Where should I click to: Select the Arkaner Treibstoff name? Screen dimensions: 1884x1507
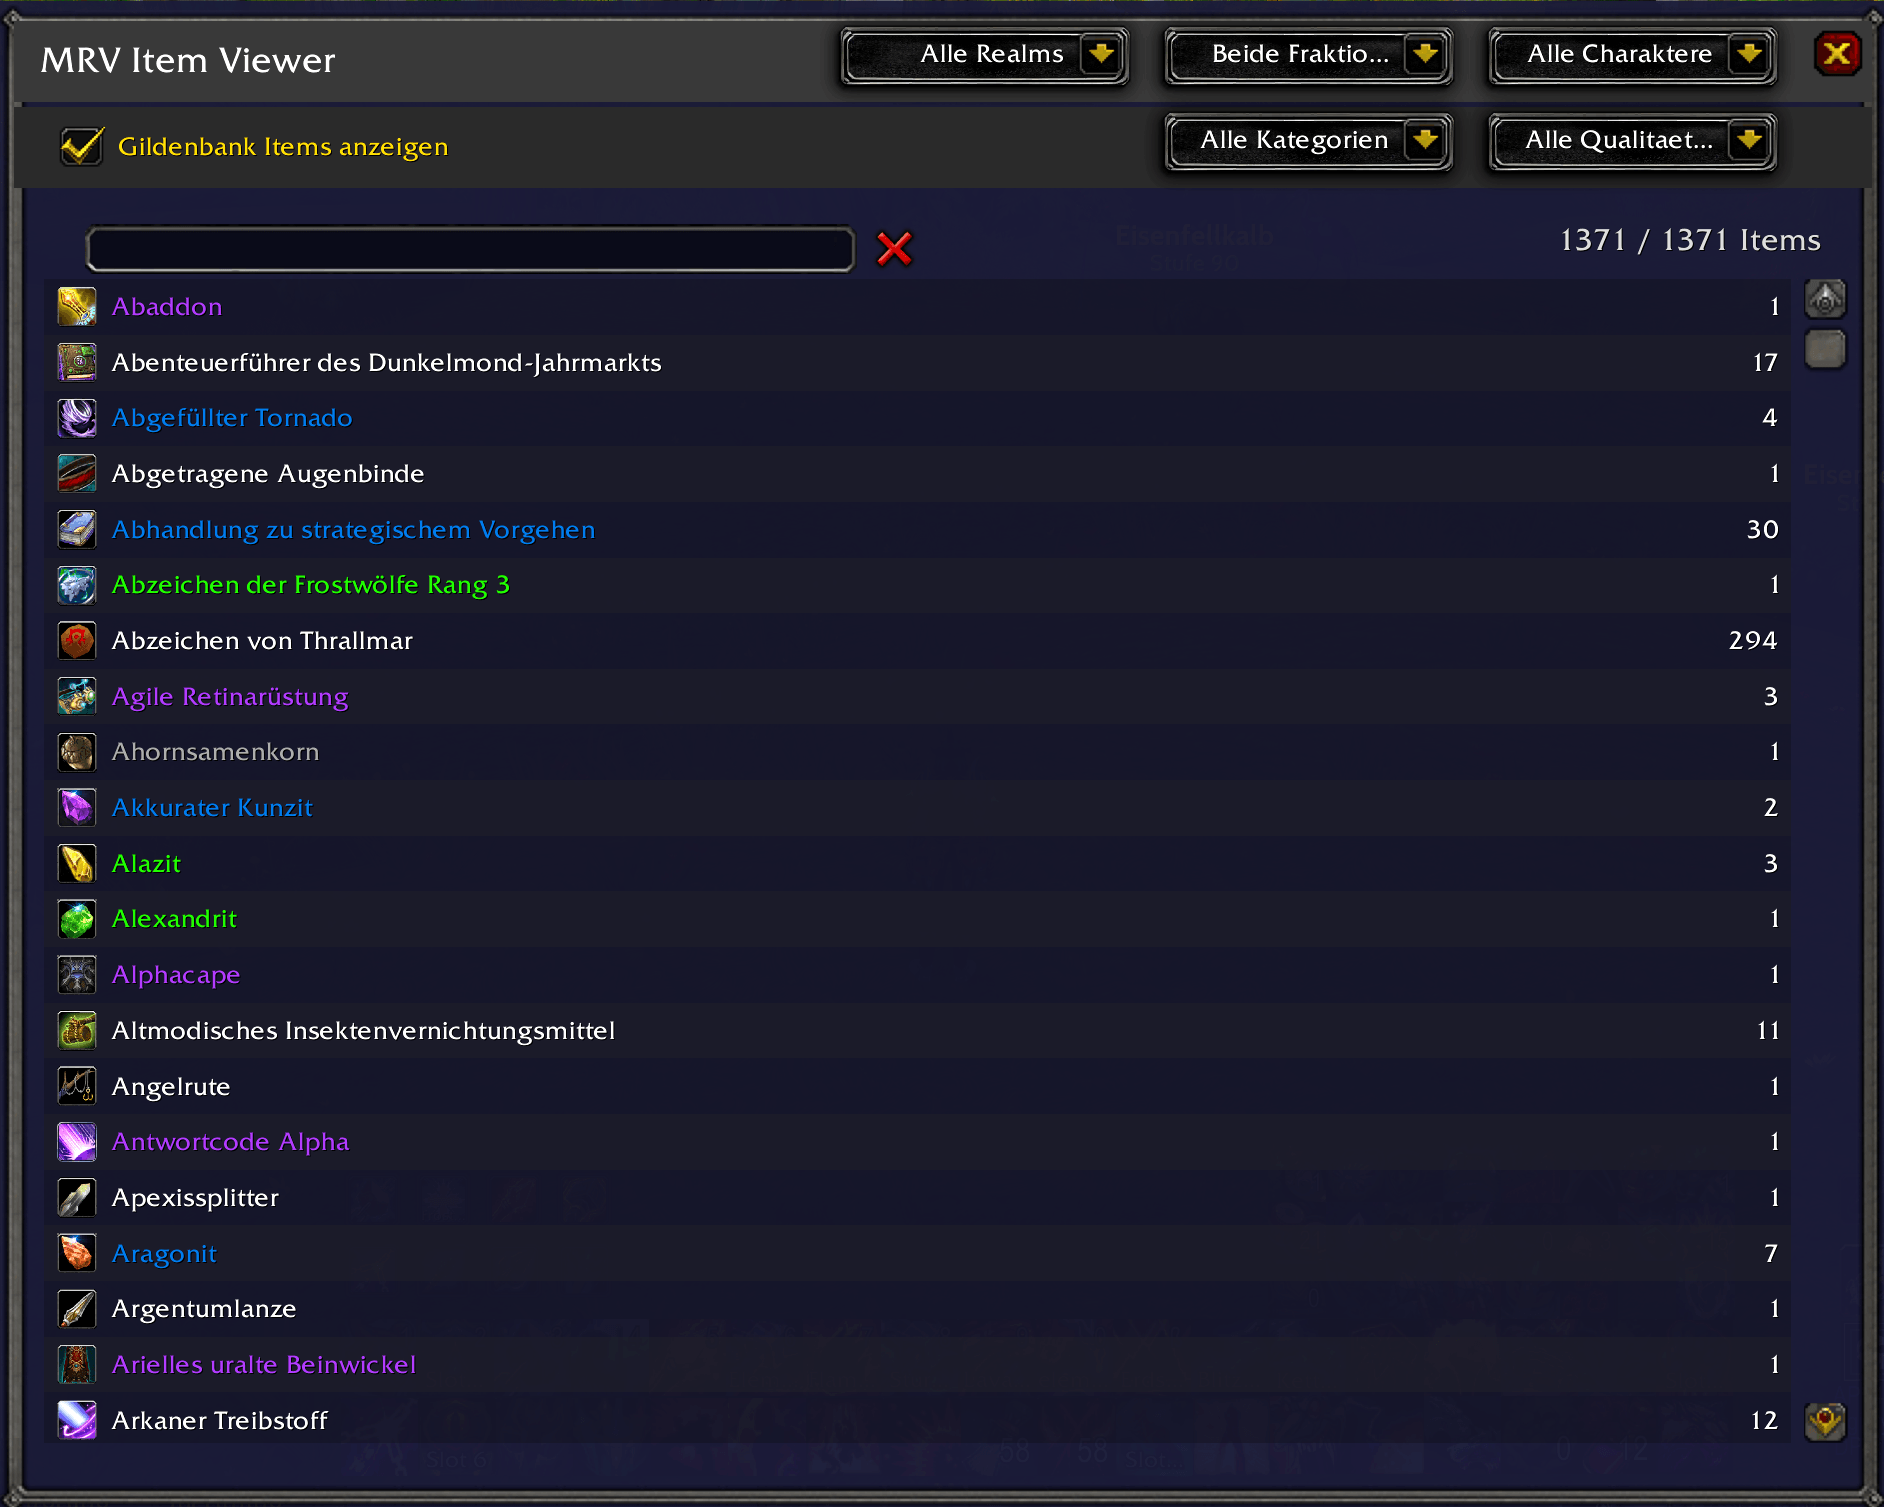[x=220, y=1421]
